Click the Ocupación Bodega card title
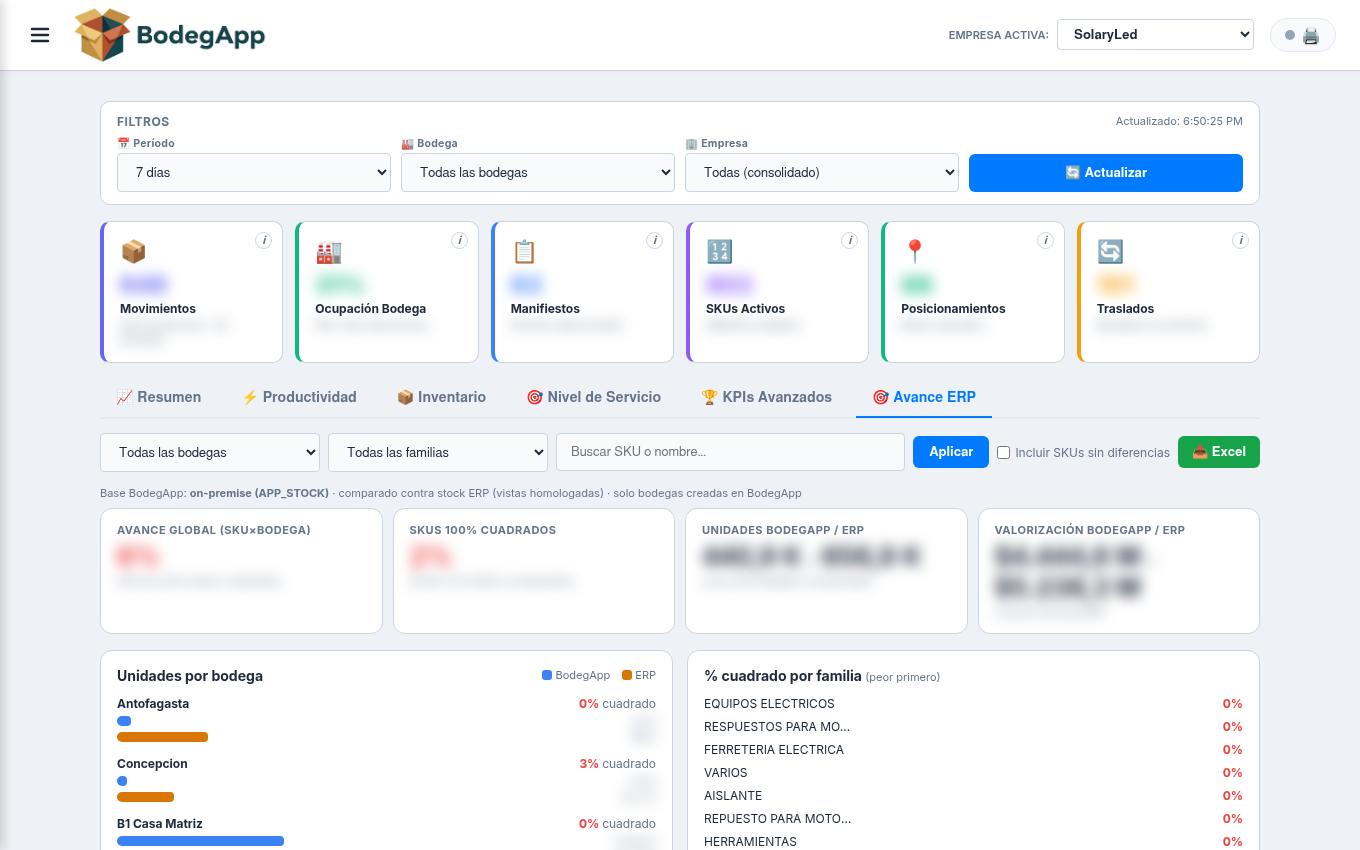 pos(371,309)
